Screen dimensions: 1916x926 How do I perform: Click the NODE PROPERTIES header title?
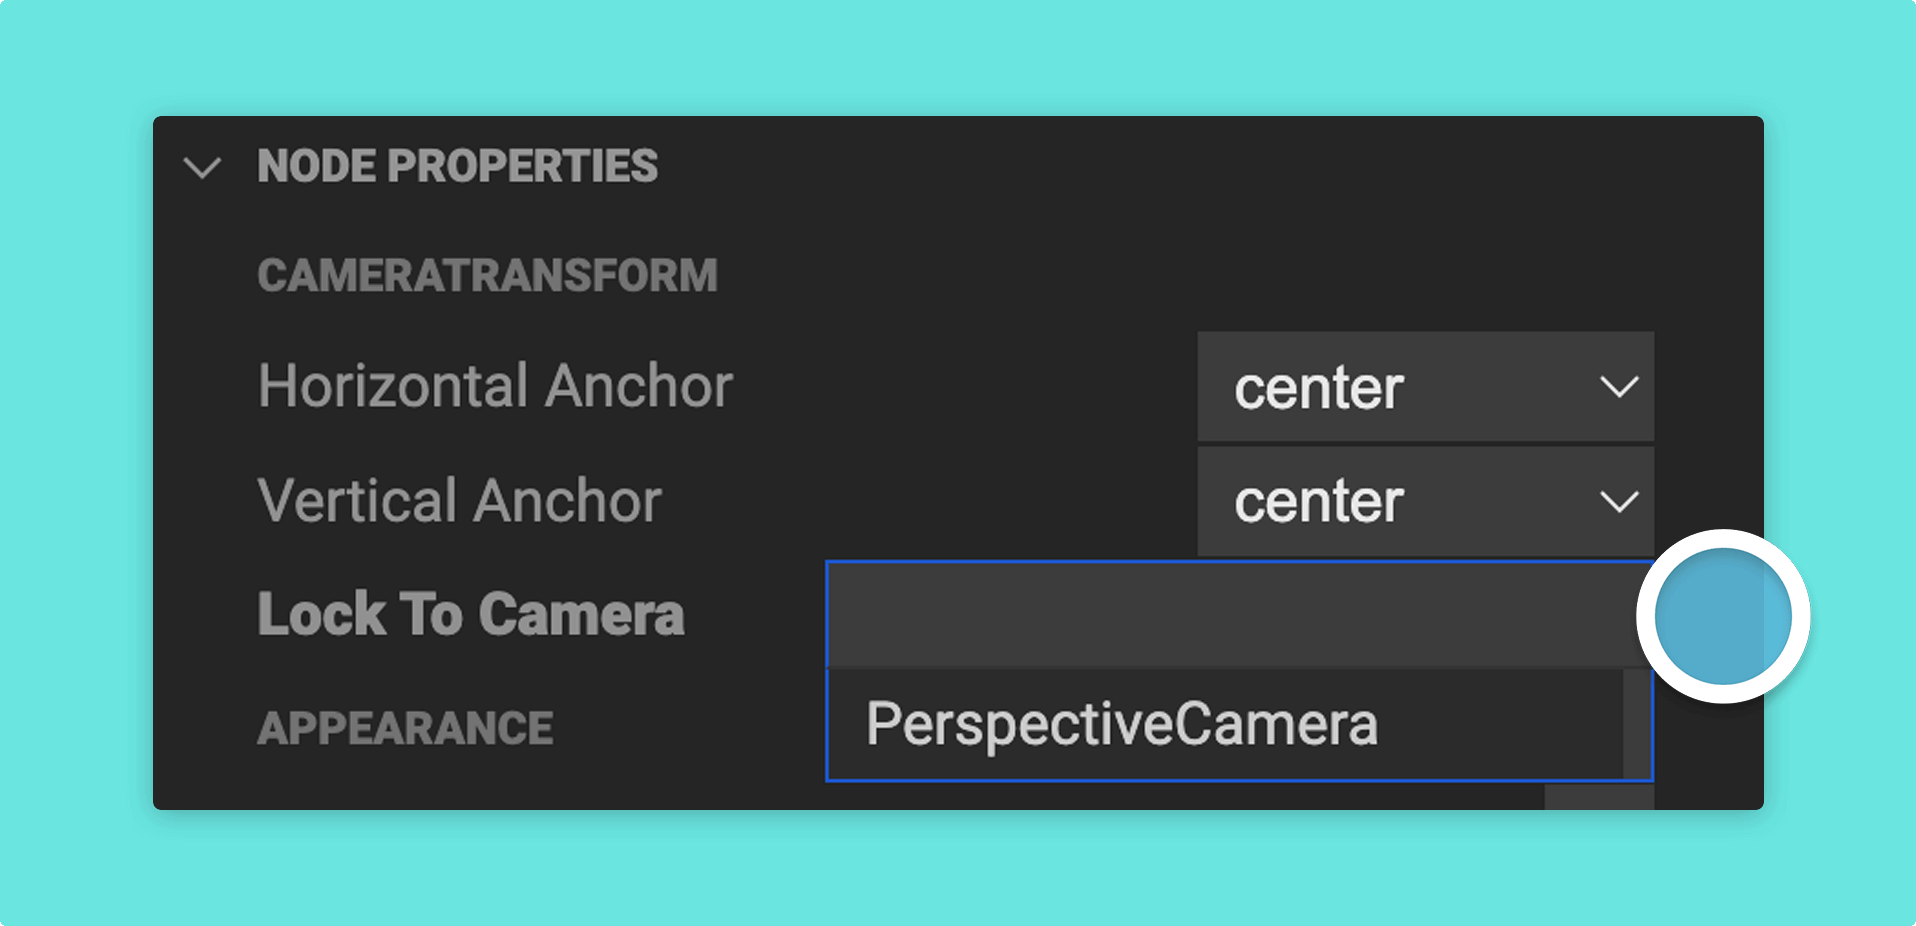457,166
